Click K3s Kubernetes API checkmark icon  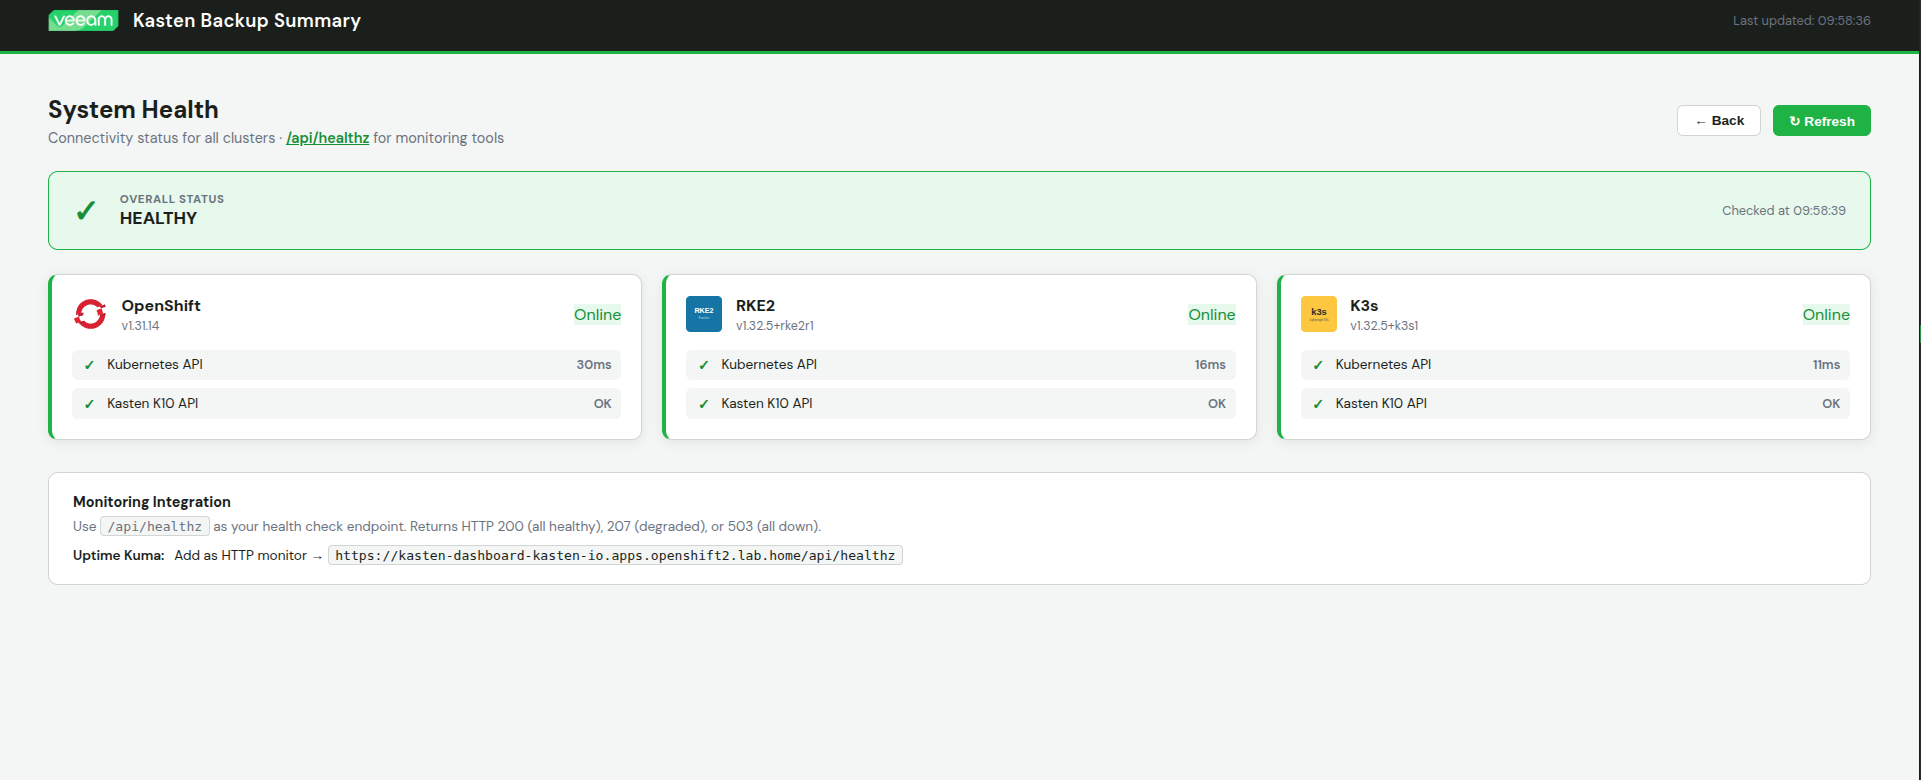[x=1318, y=365]
